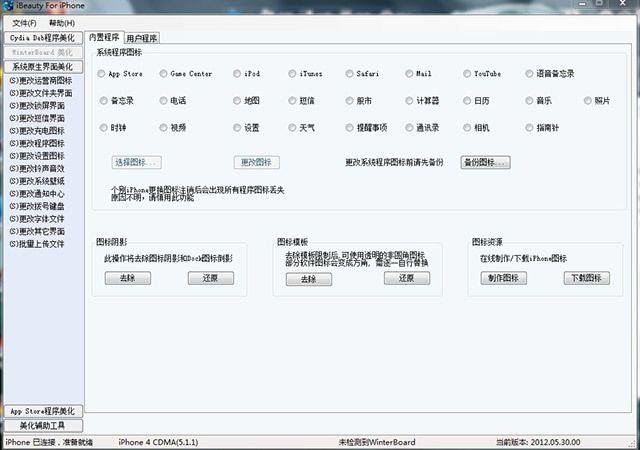Expand the App Store程序美化 section
The height and width of the screenshot is (450, 640).
pos(43,411)
